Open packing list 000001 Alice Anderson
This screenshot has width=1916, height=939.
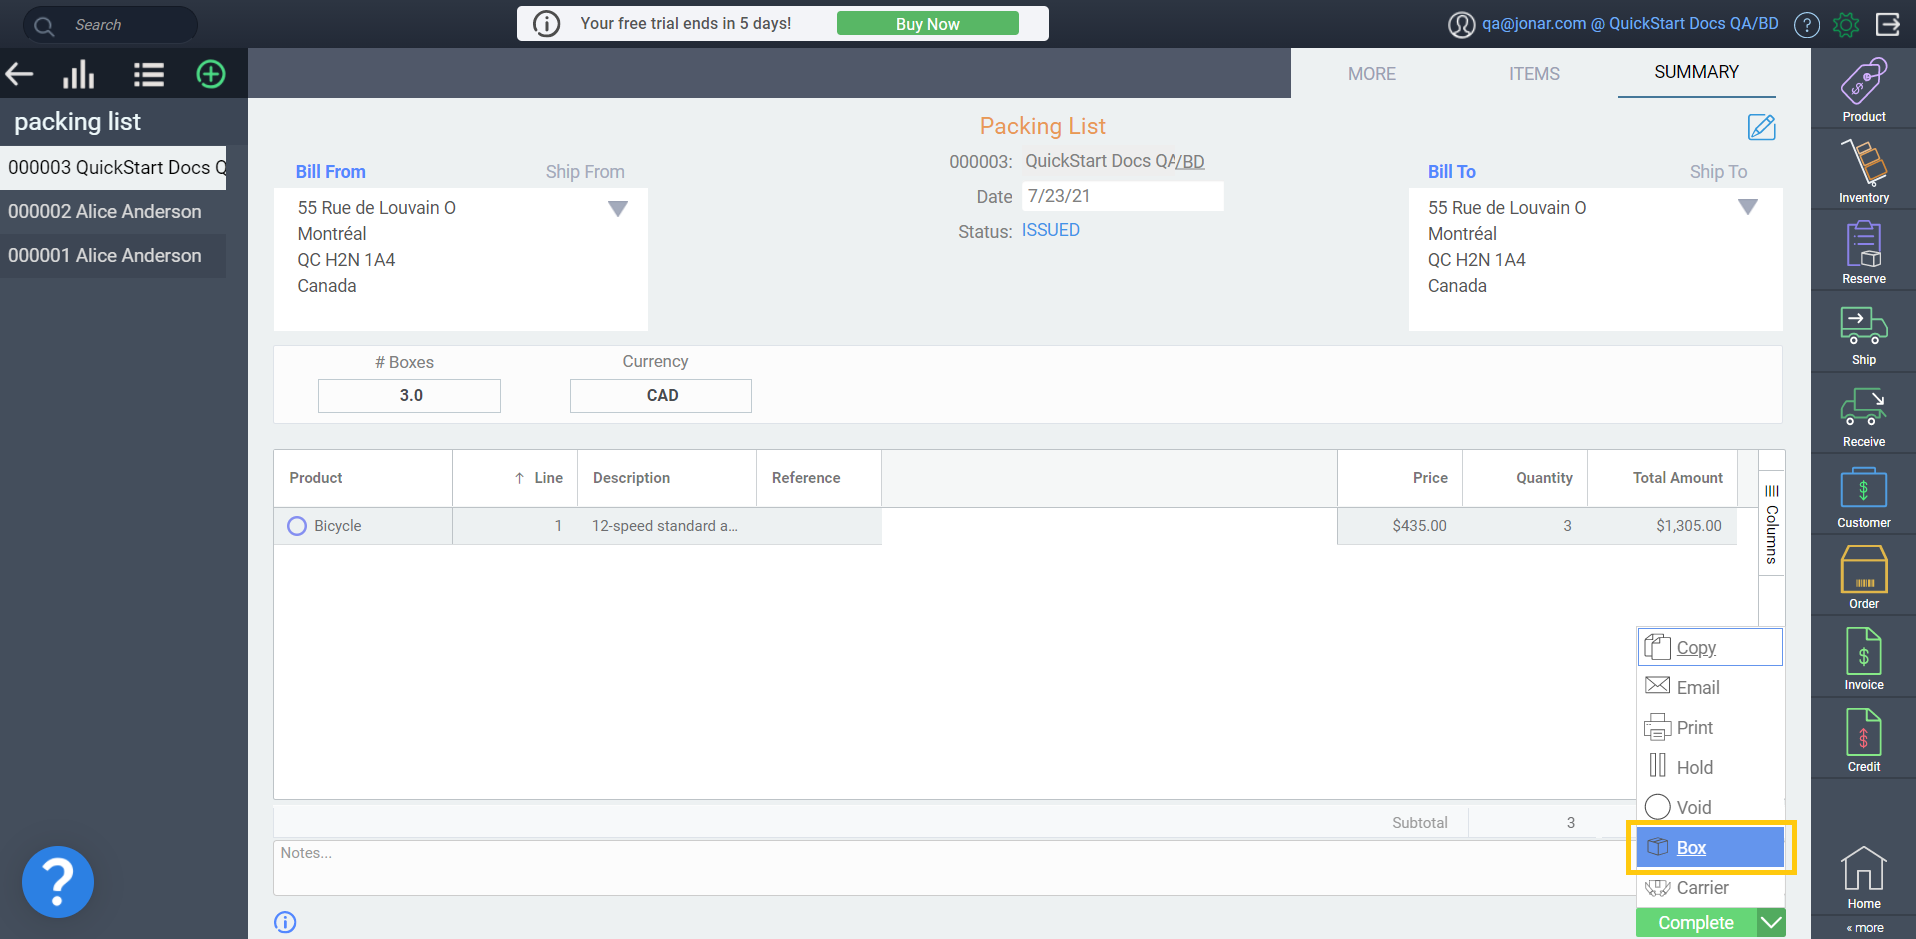coord(113,256)
